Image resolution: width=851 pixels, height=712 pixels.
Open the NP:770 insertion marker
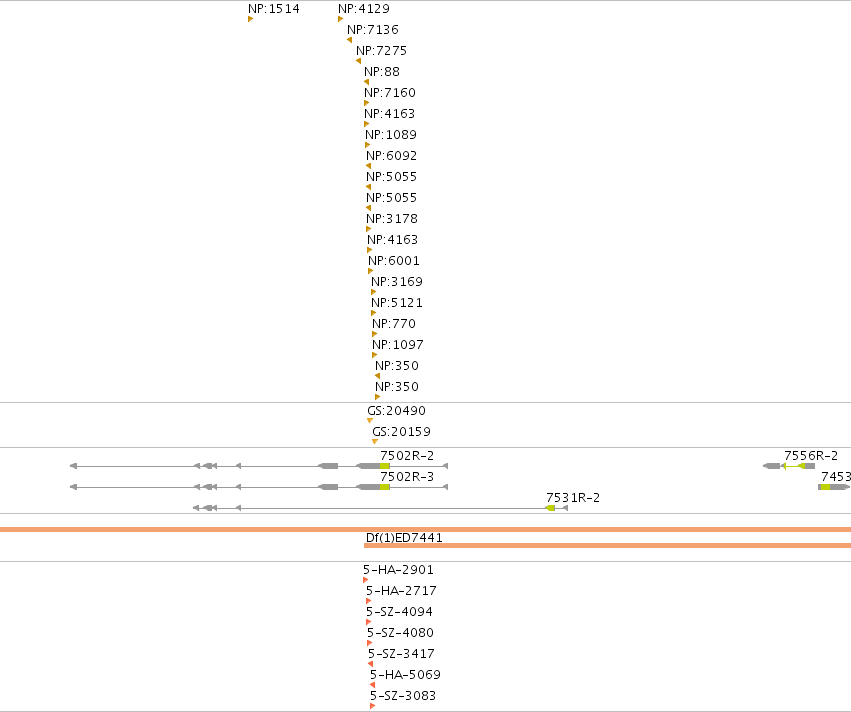pyautogui.click(x=374, y=334)
